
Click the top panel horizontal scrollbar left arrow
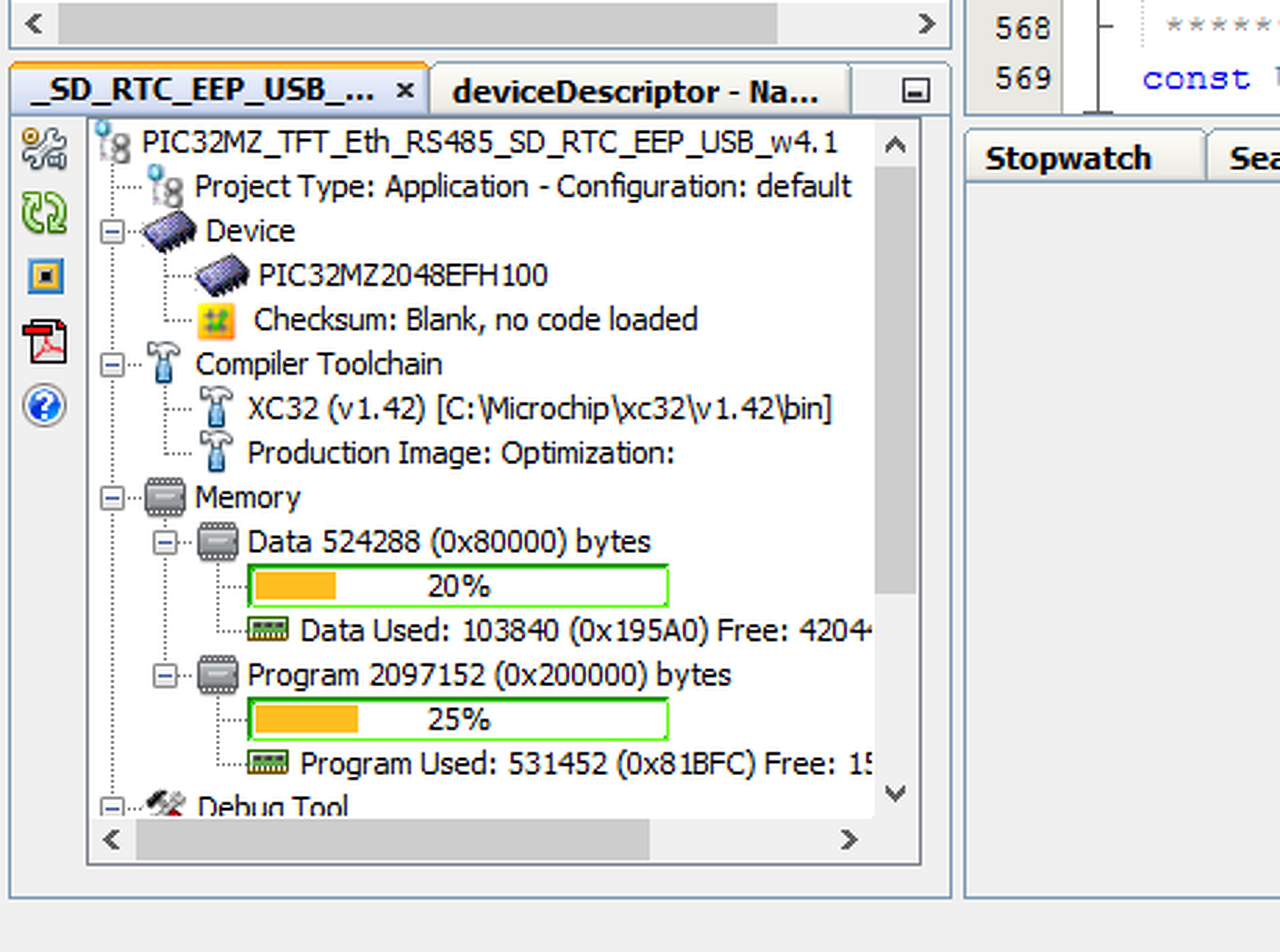[34, 22]
